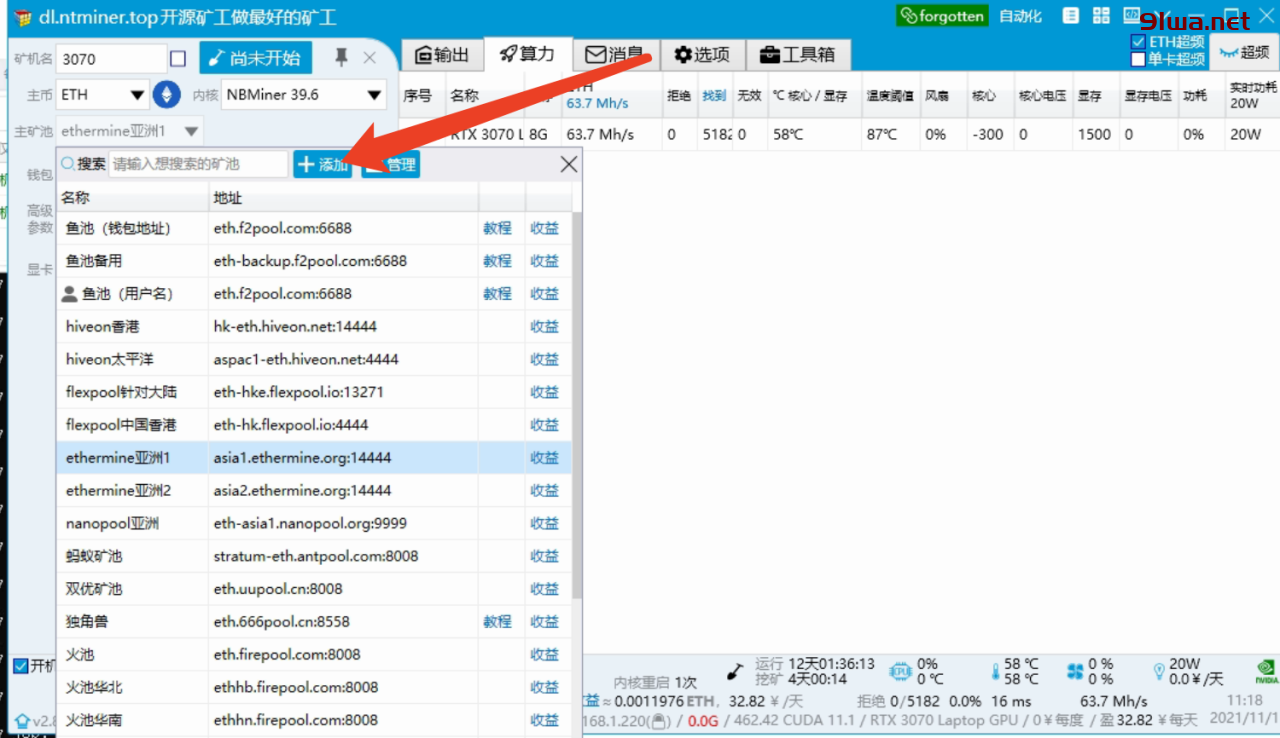
Task: Click the Ethereum coin logo icon
Action: coord(165,95)
